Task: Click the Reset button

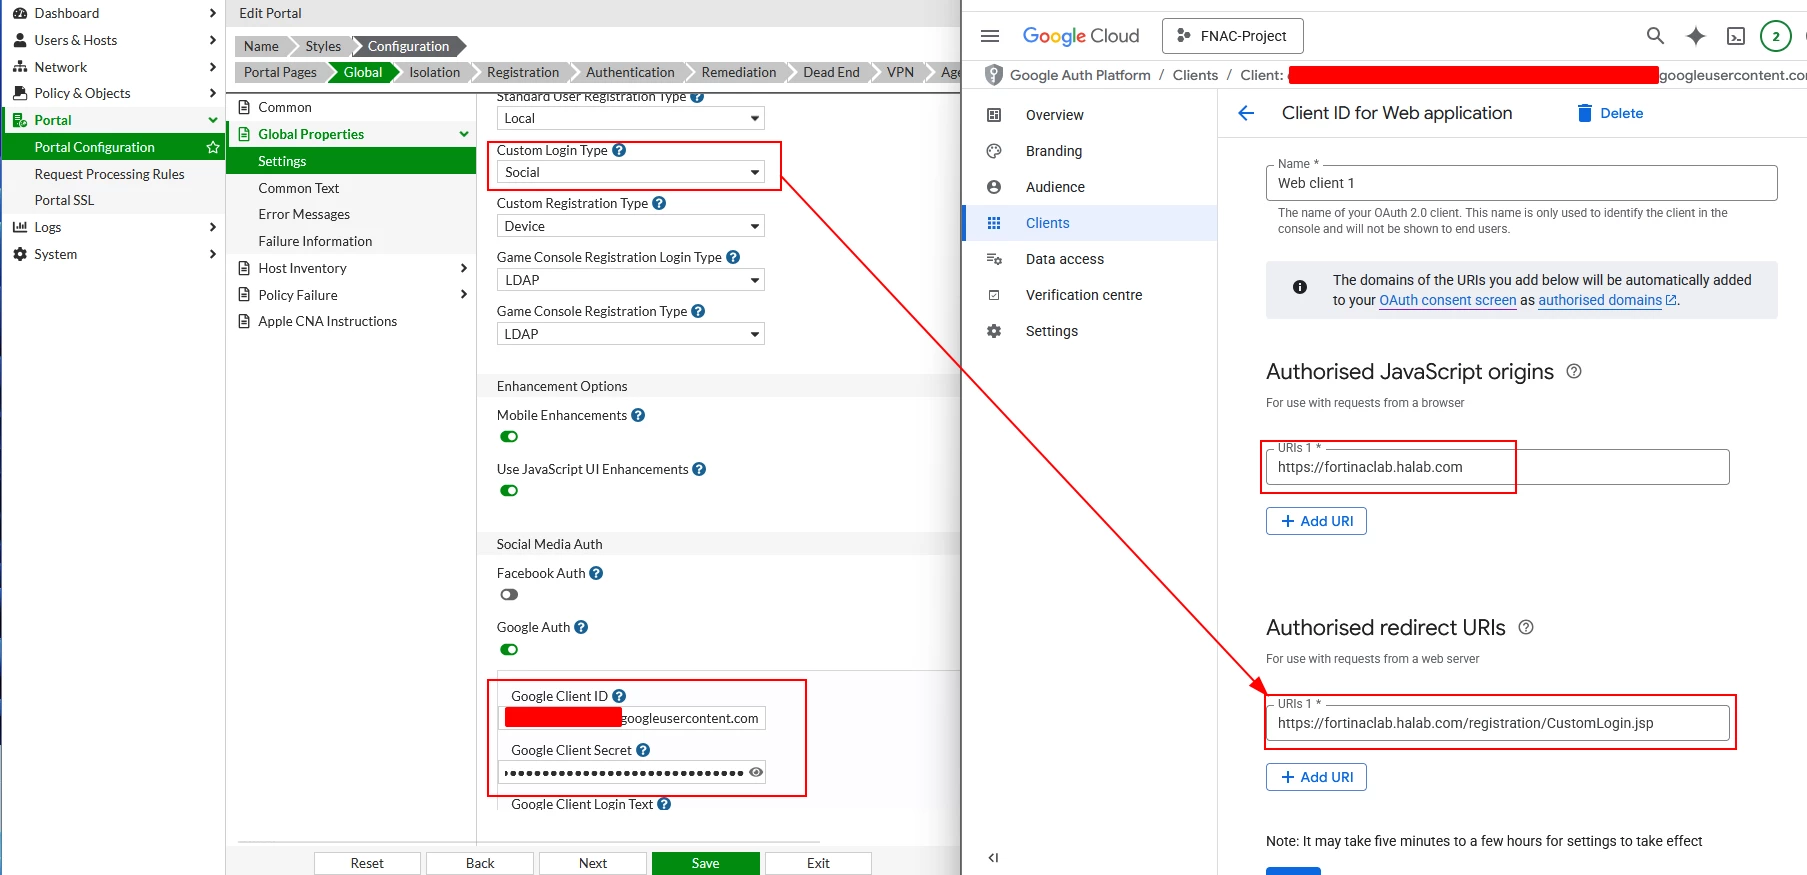Action: [x=367, y=863]
